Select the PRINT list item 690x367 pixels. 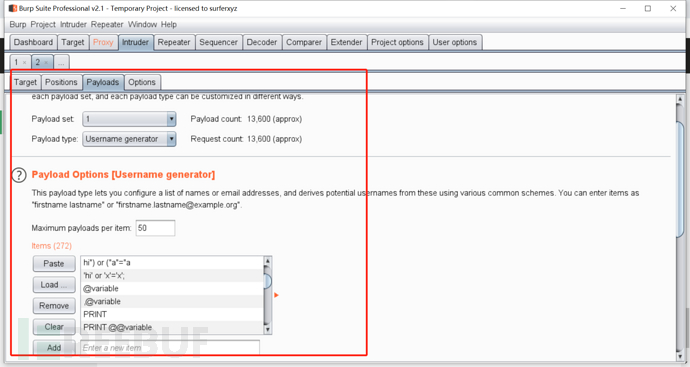[x=172, y=314]
